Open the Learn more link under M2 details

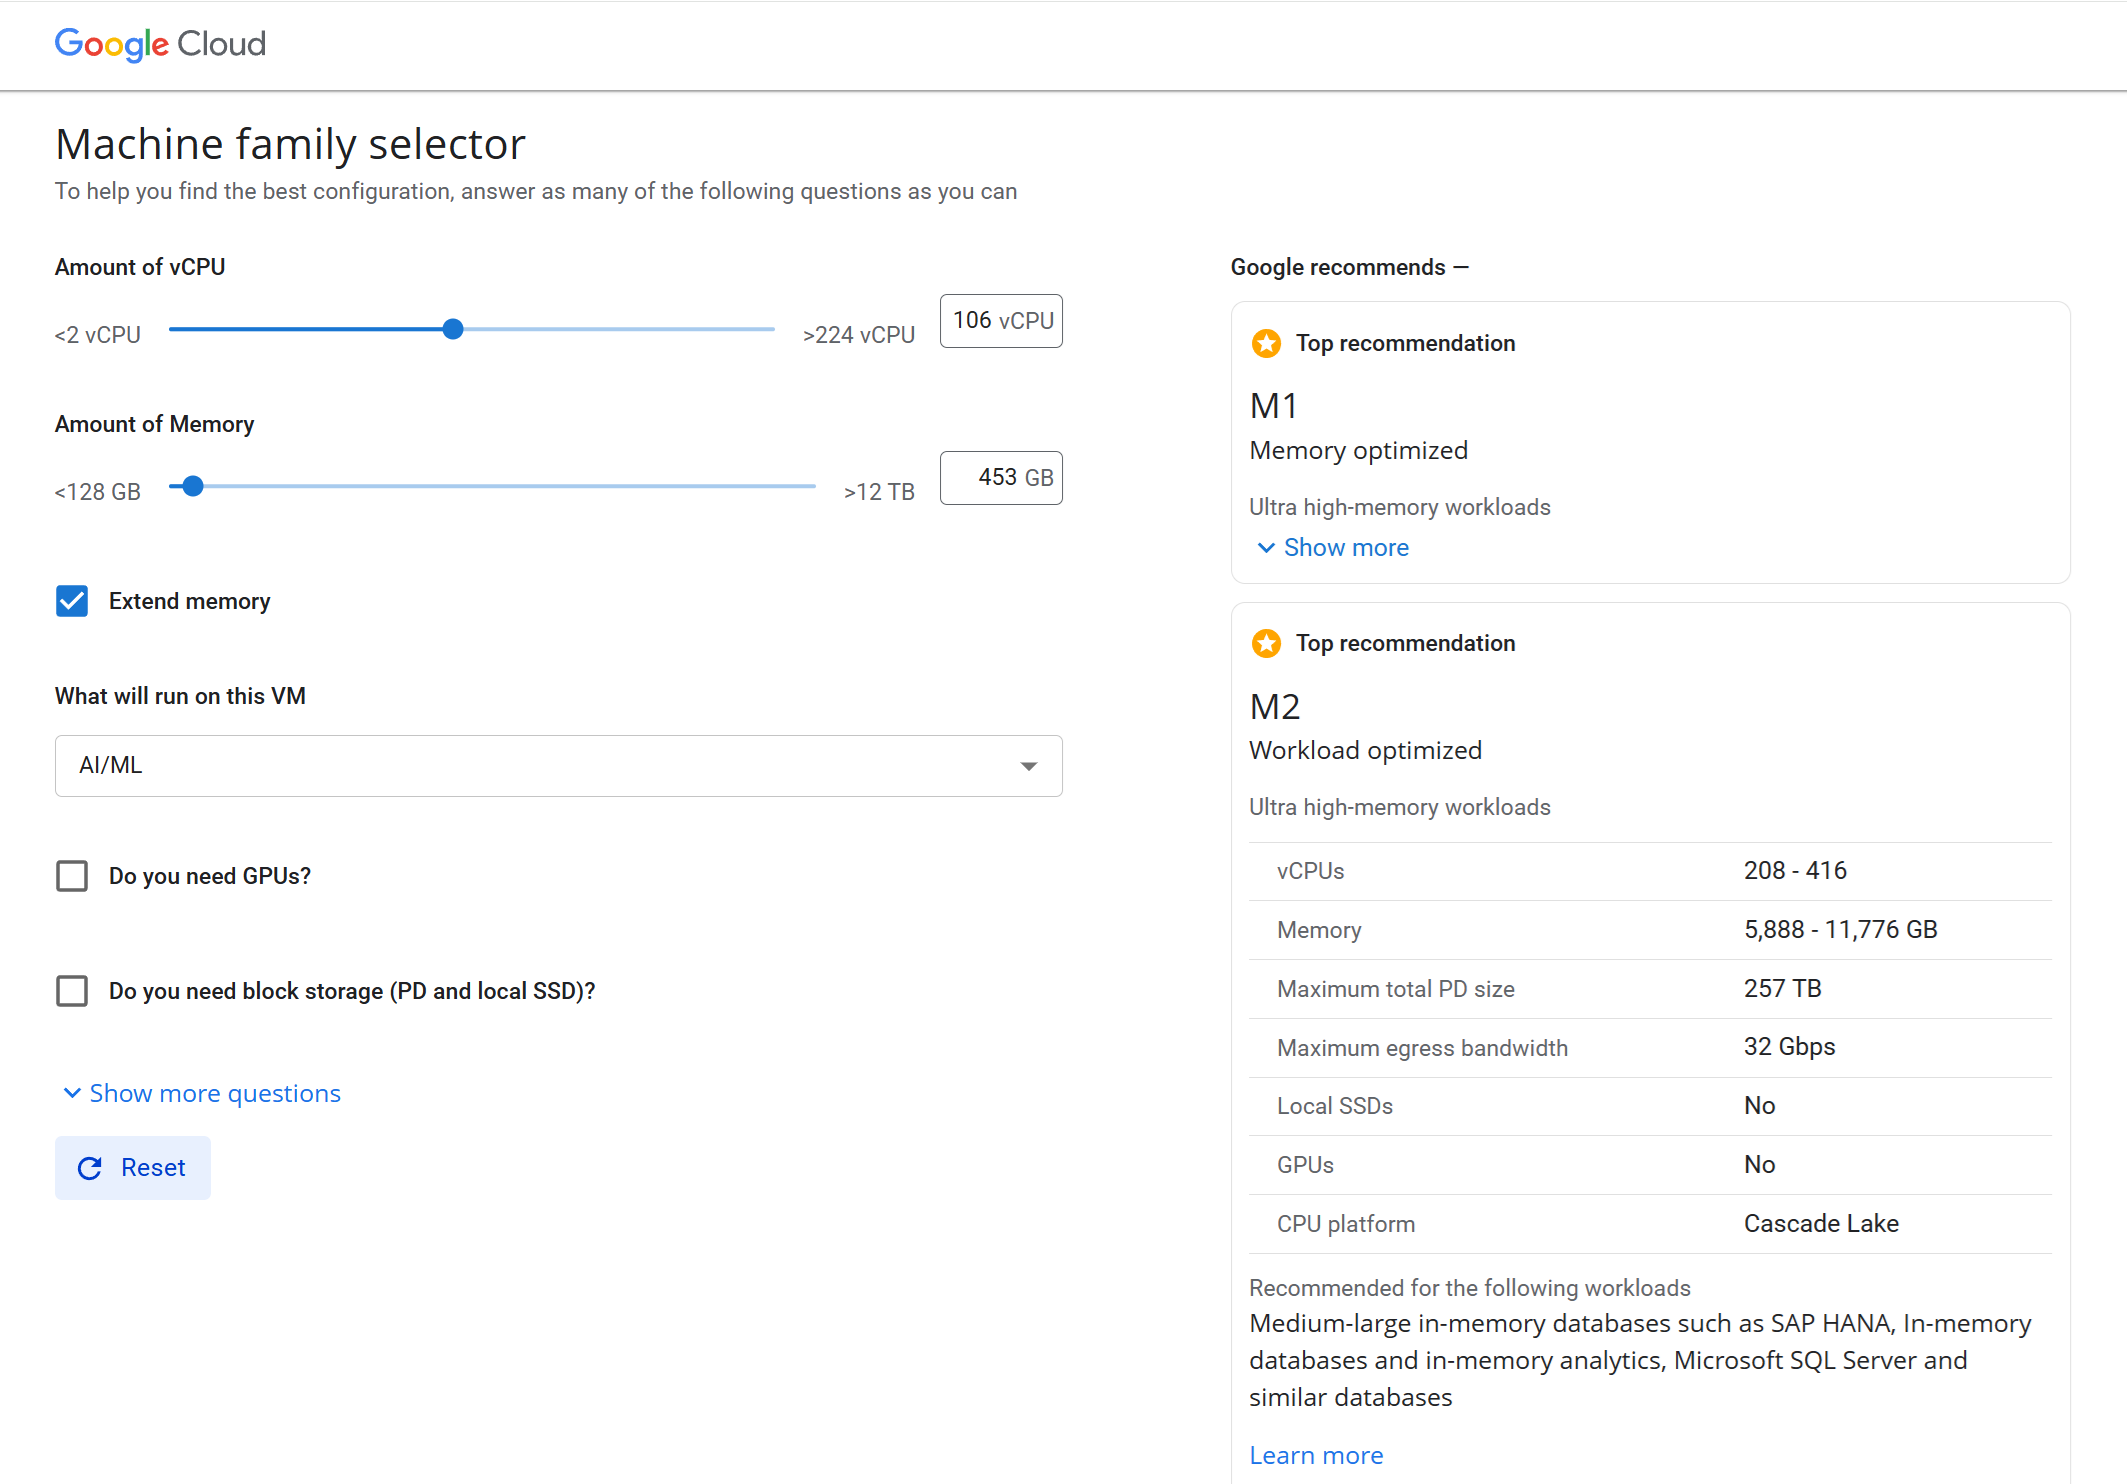(x=1315, y=1455)
